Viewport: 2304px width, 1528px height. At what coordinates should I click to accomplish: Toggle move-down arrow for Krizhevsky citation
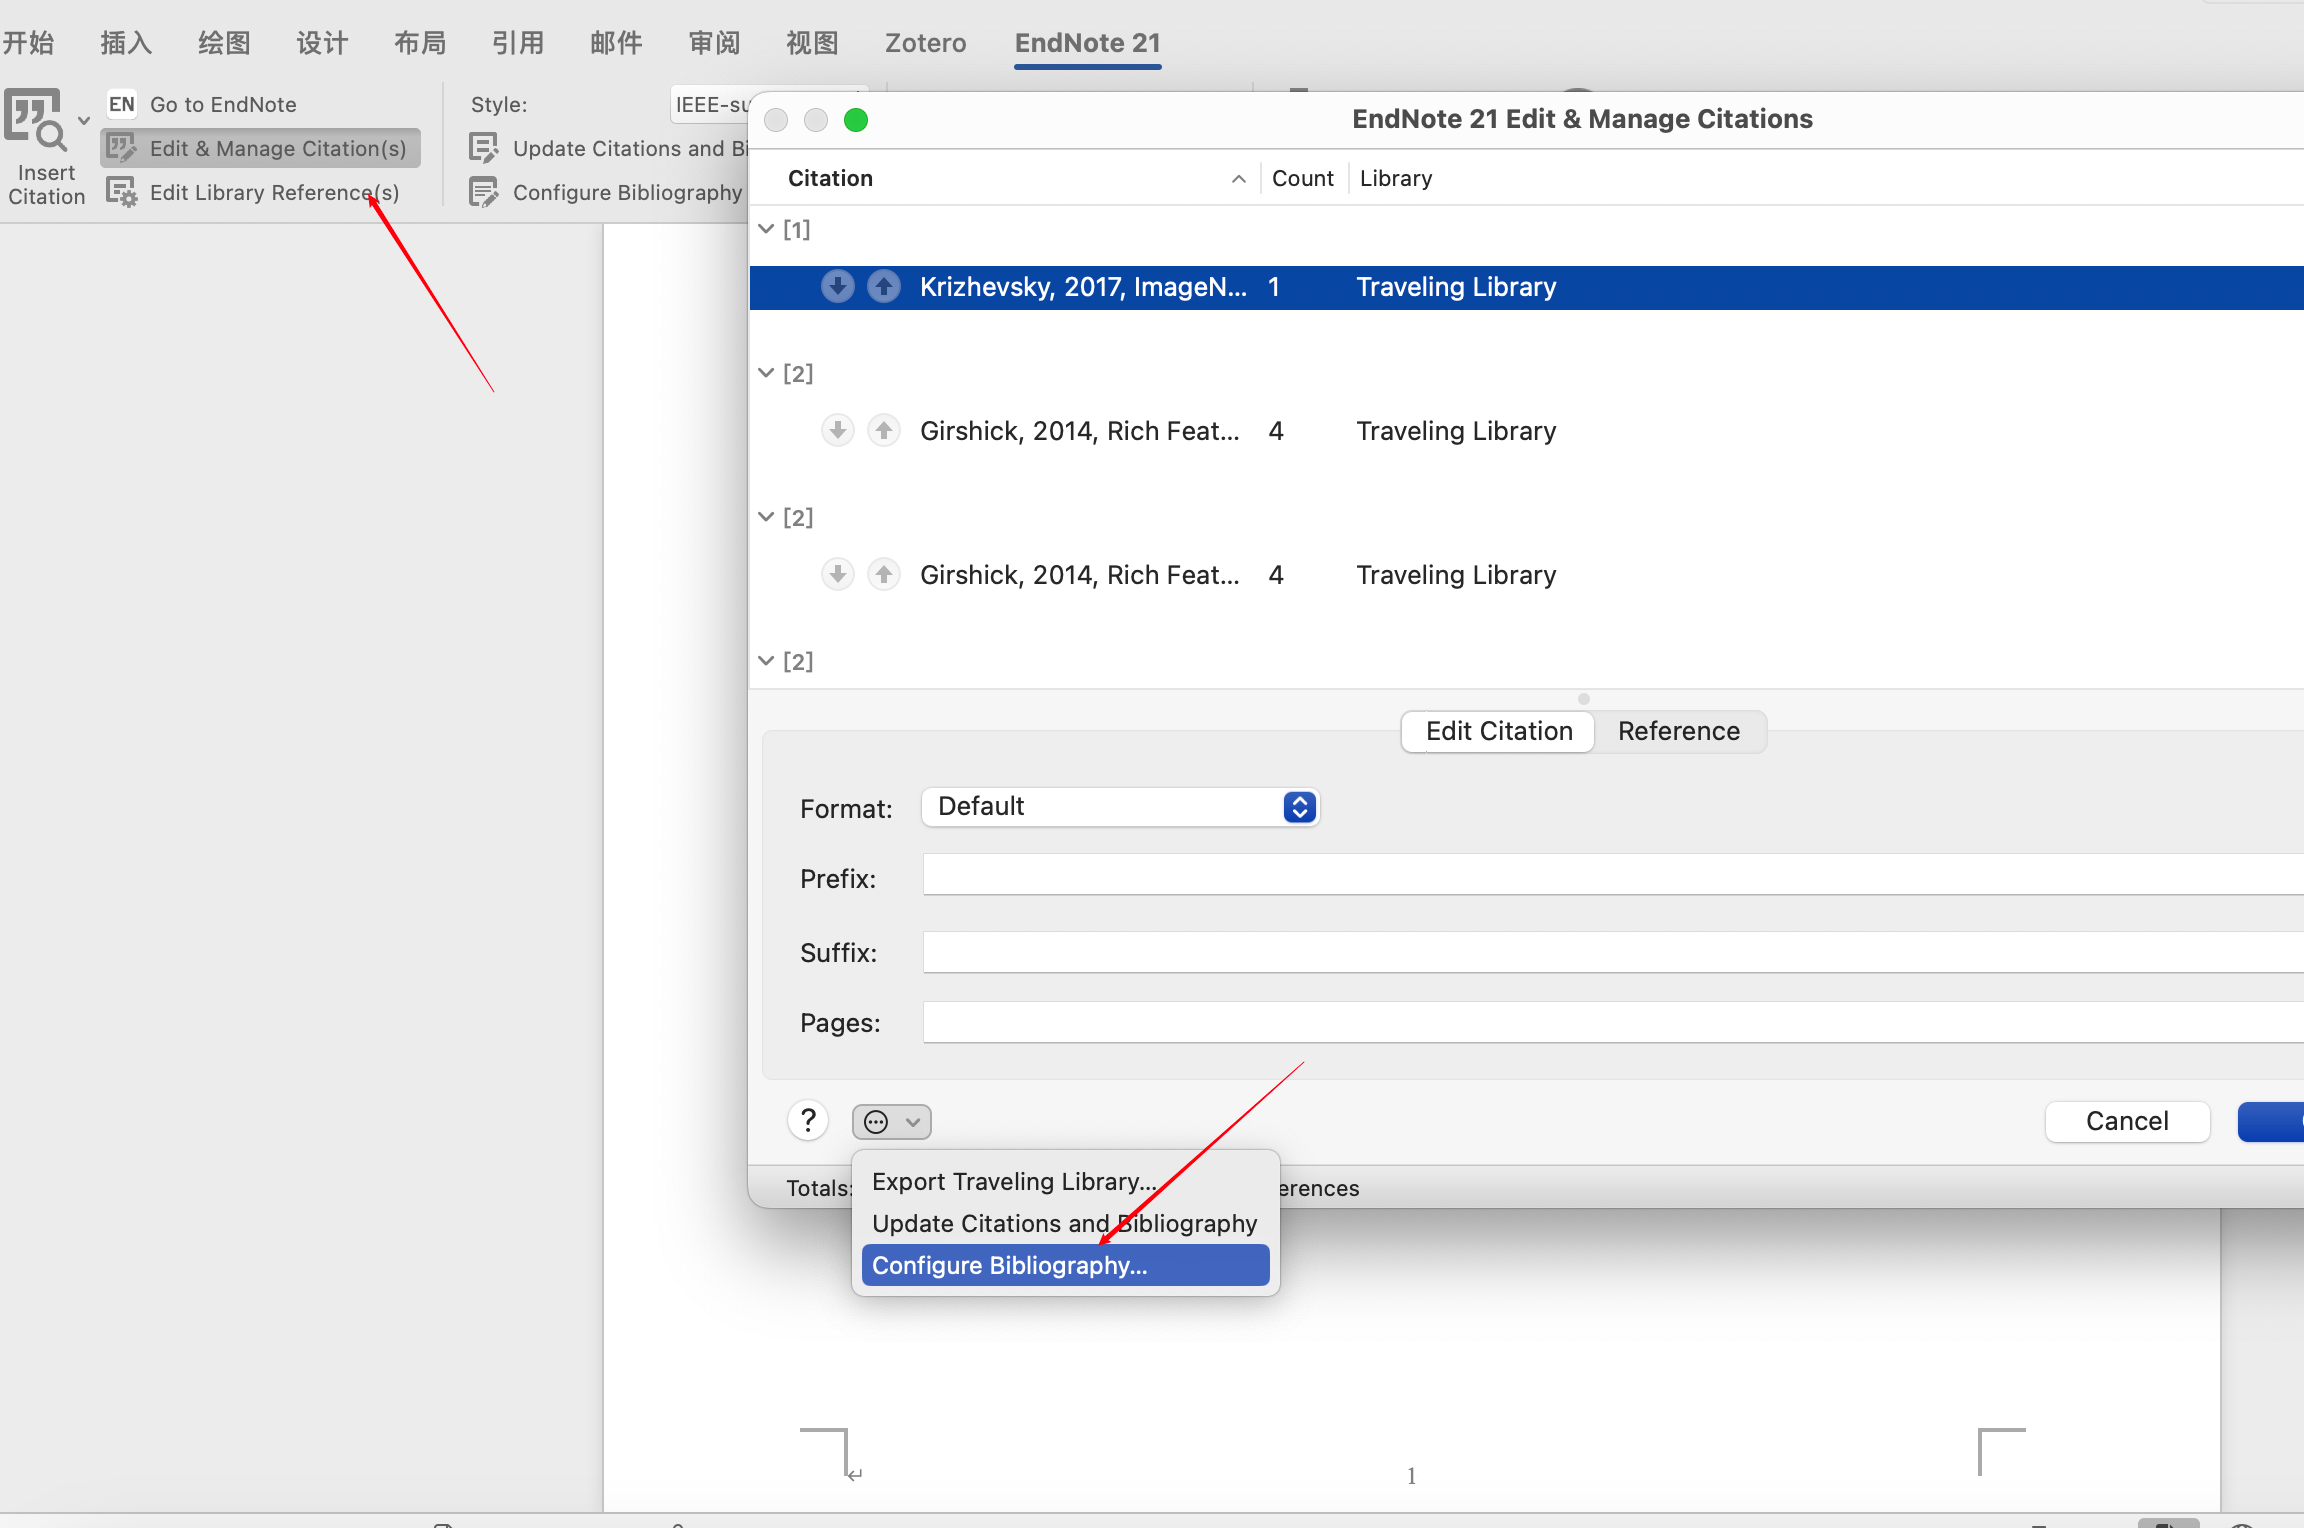click(x=837, y=285)
